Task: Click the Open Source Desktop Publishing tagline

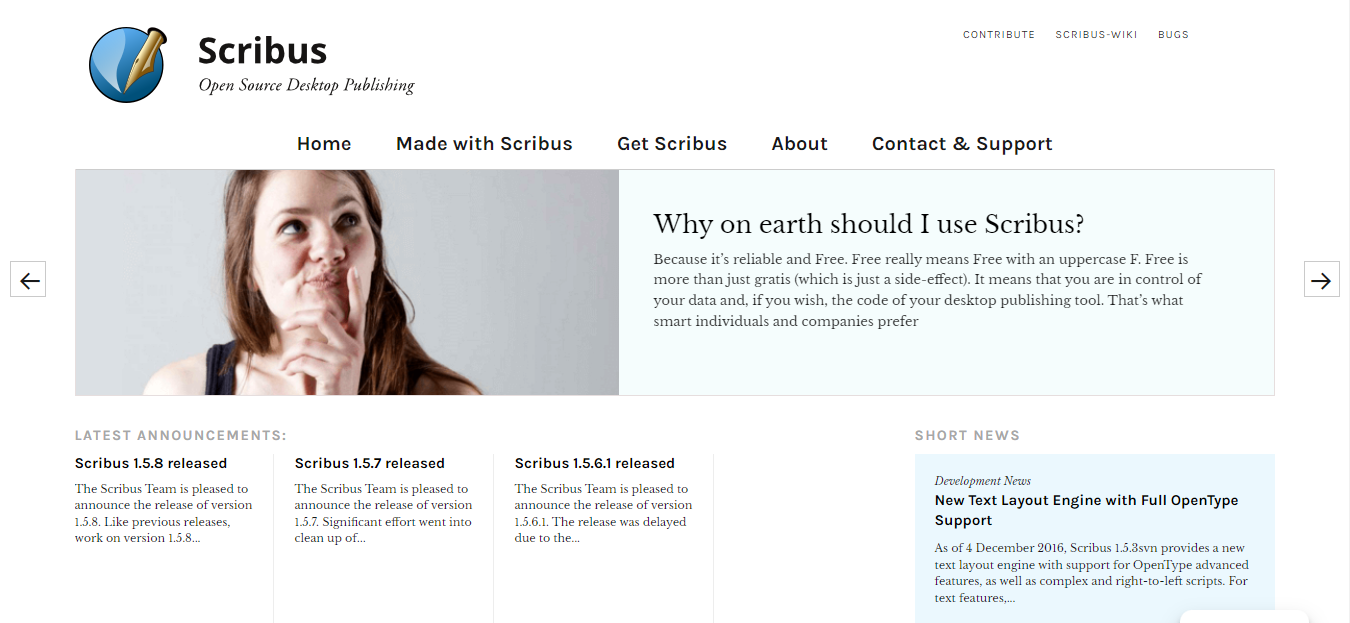Action: (306, 85)
